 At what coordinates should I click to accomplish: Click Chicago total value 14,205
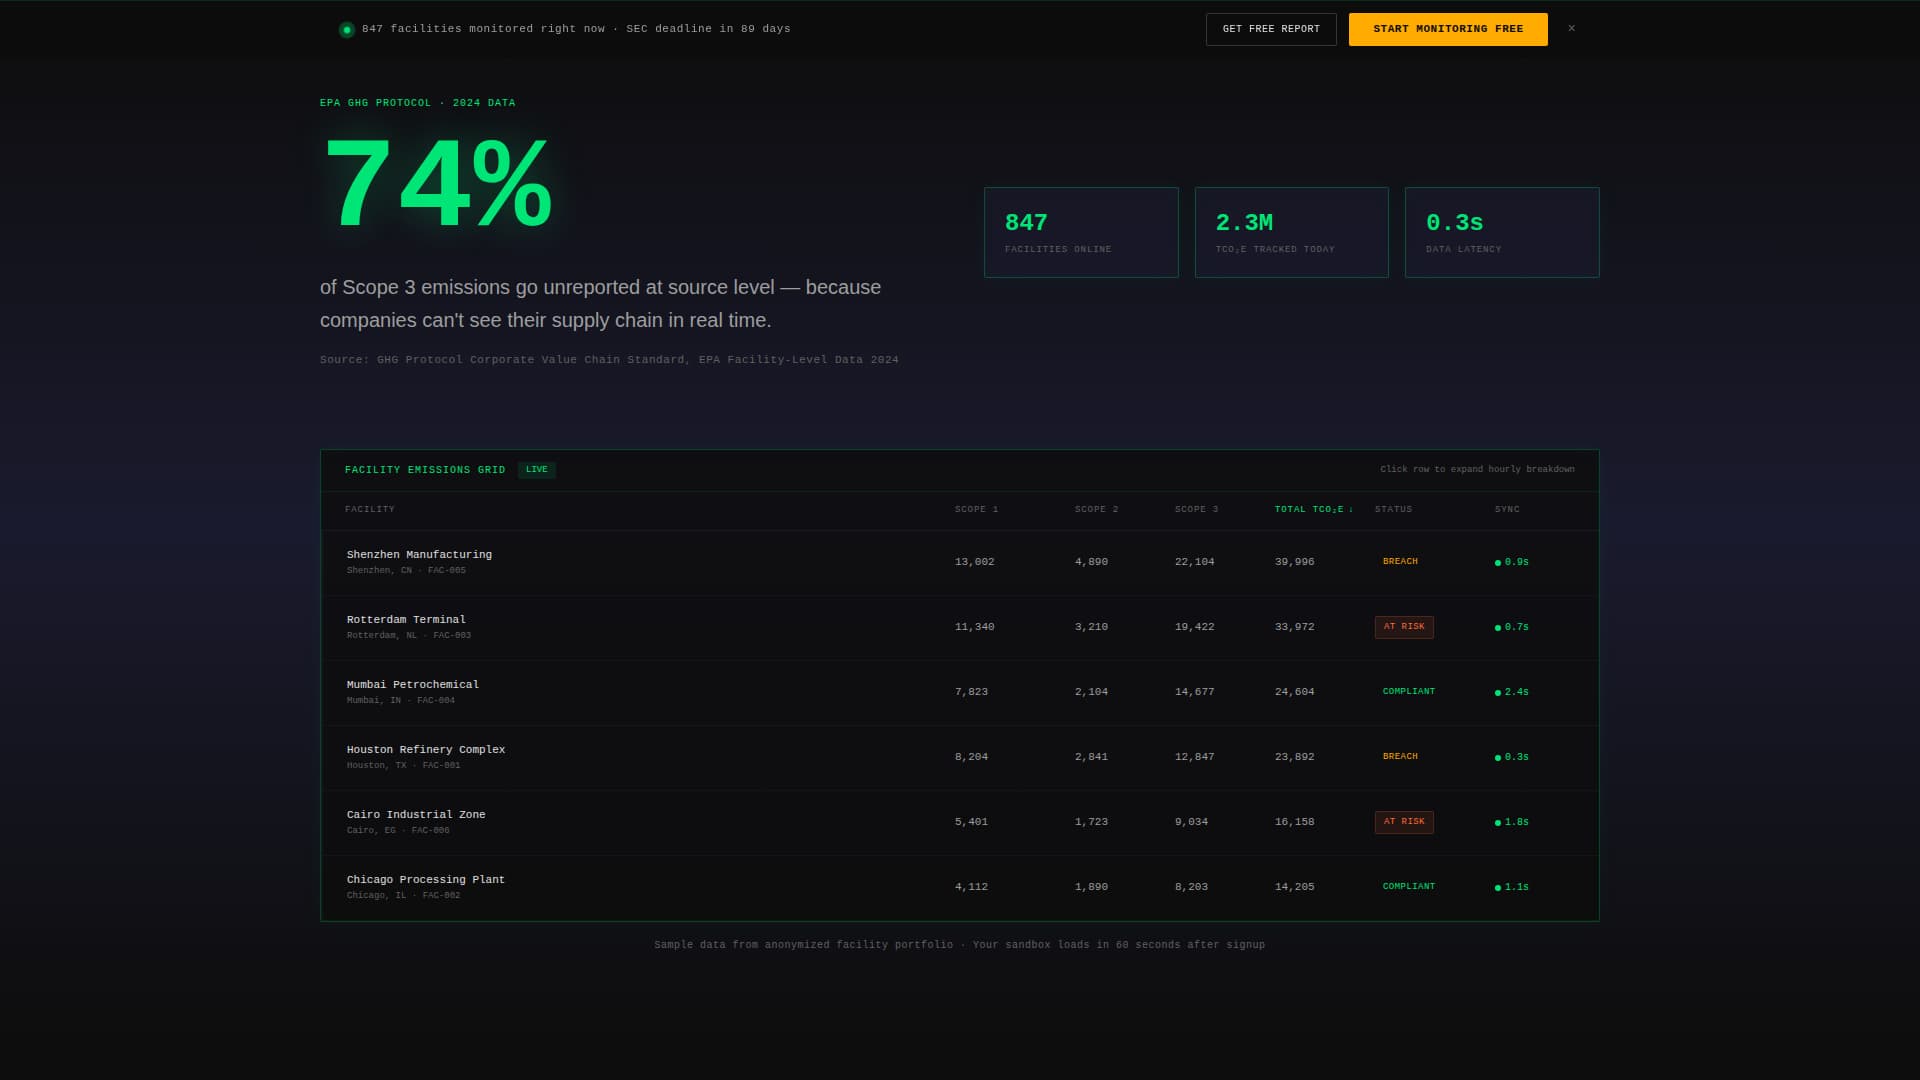pos(1294,887)
